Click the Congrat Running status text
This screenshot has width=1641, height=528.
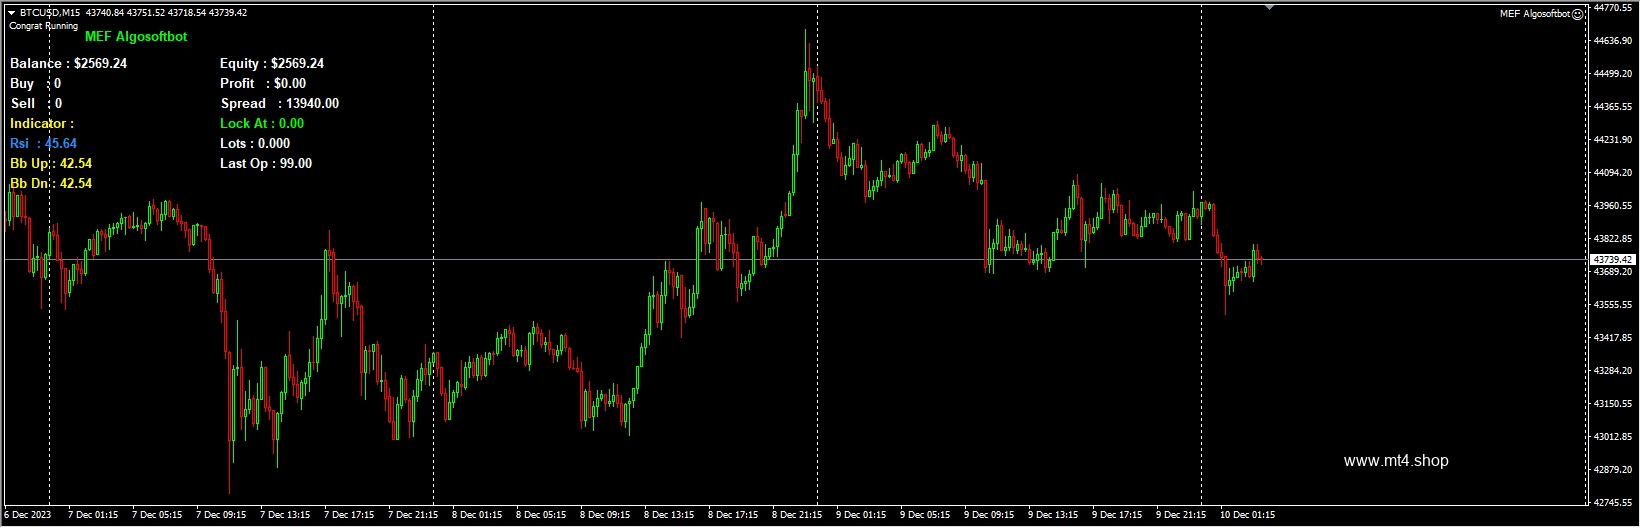point(44,26)
